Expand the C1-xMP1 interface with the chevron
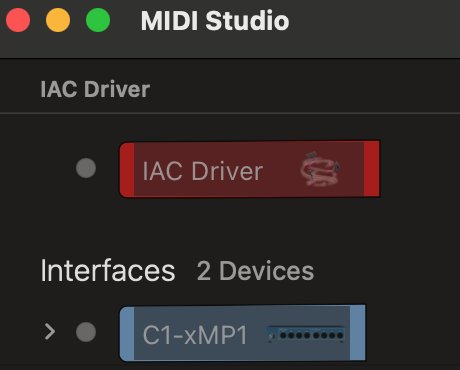Screen dimensions: 460x370 [x=50, y=332]
